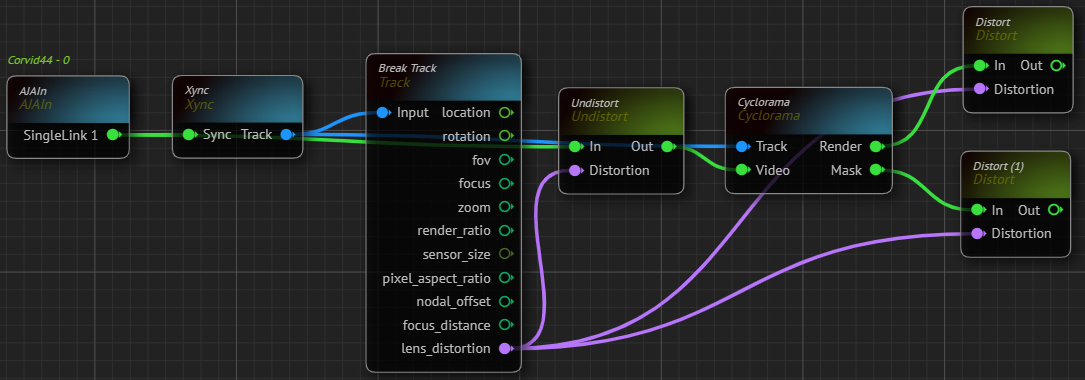This screenshot has width=1085, height=380.
Task: Click the Distortion input pin on Undistort
Action: click(575, 170)
